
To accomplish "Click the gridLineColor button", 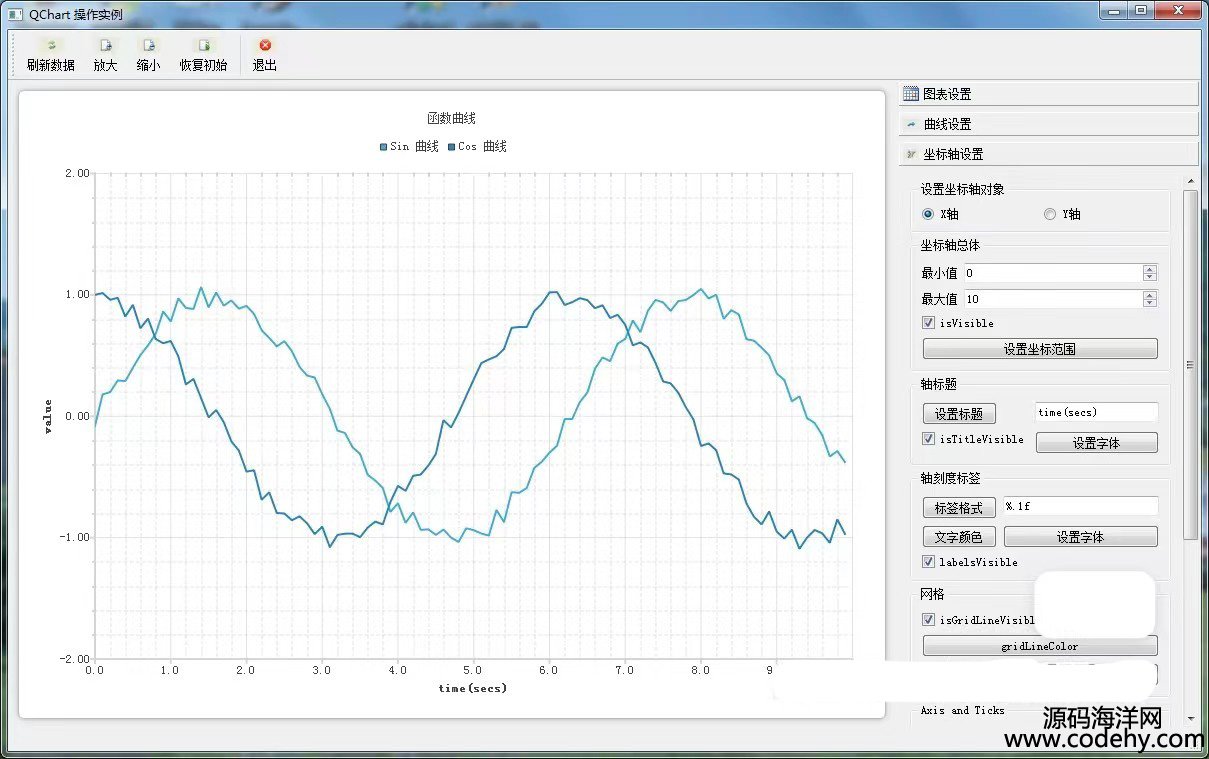I will [1040, 646].
